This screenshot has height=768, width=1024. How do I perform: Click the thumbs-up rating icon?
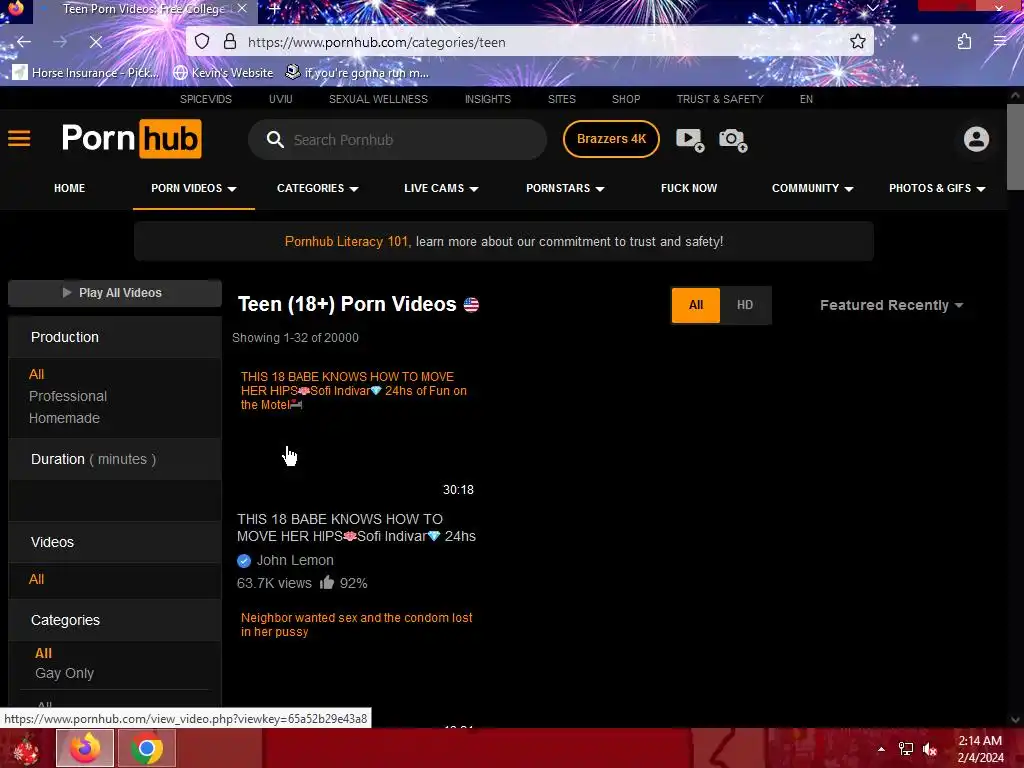(x=327, y=583)
